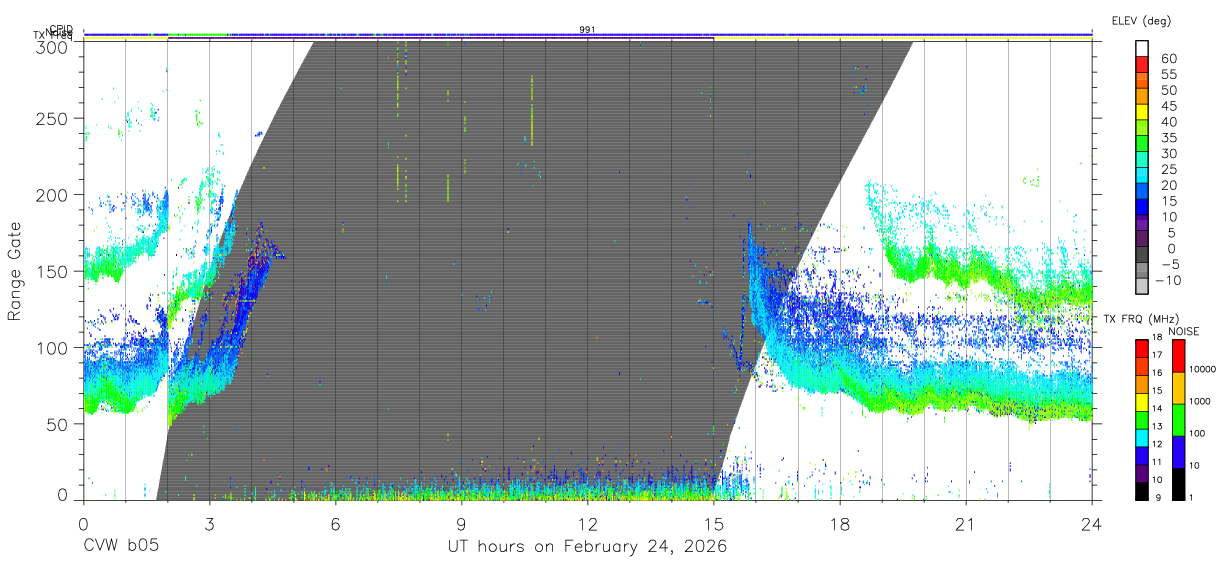1228x567 pixels.
Task: Click the rotated 'Range Gate' y-axis title
Action: click(x=15, y=273)
